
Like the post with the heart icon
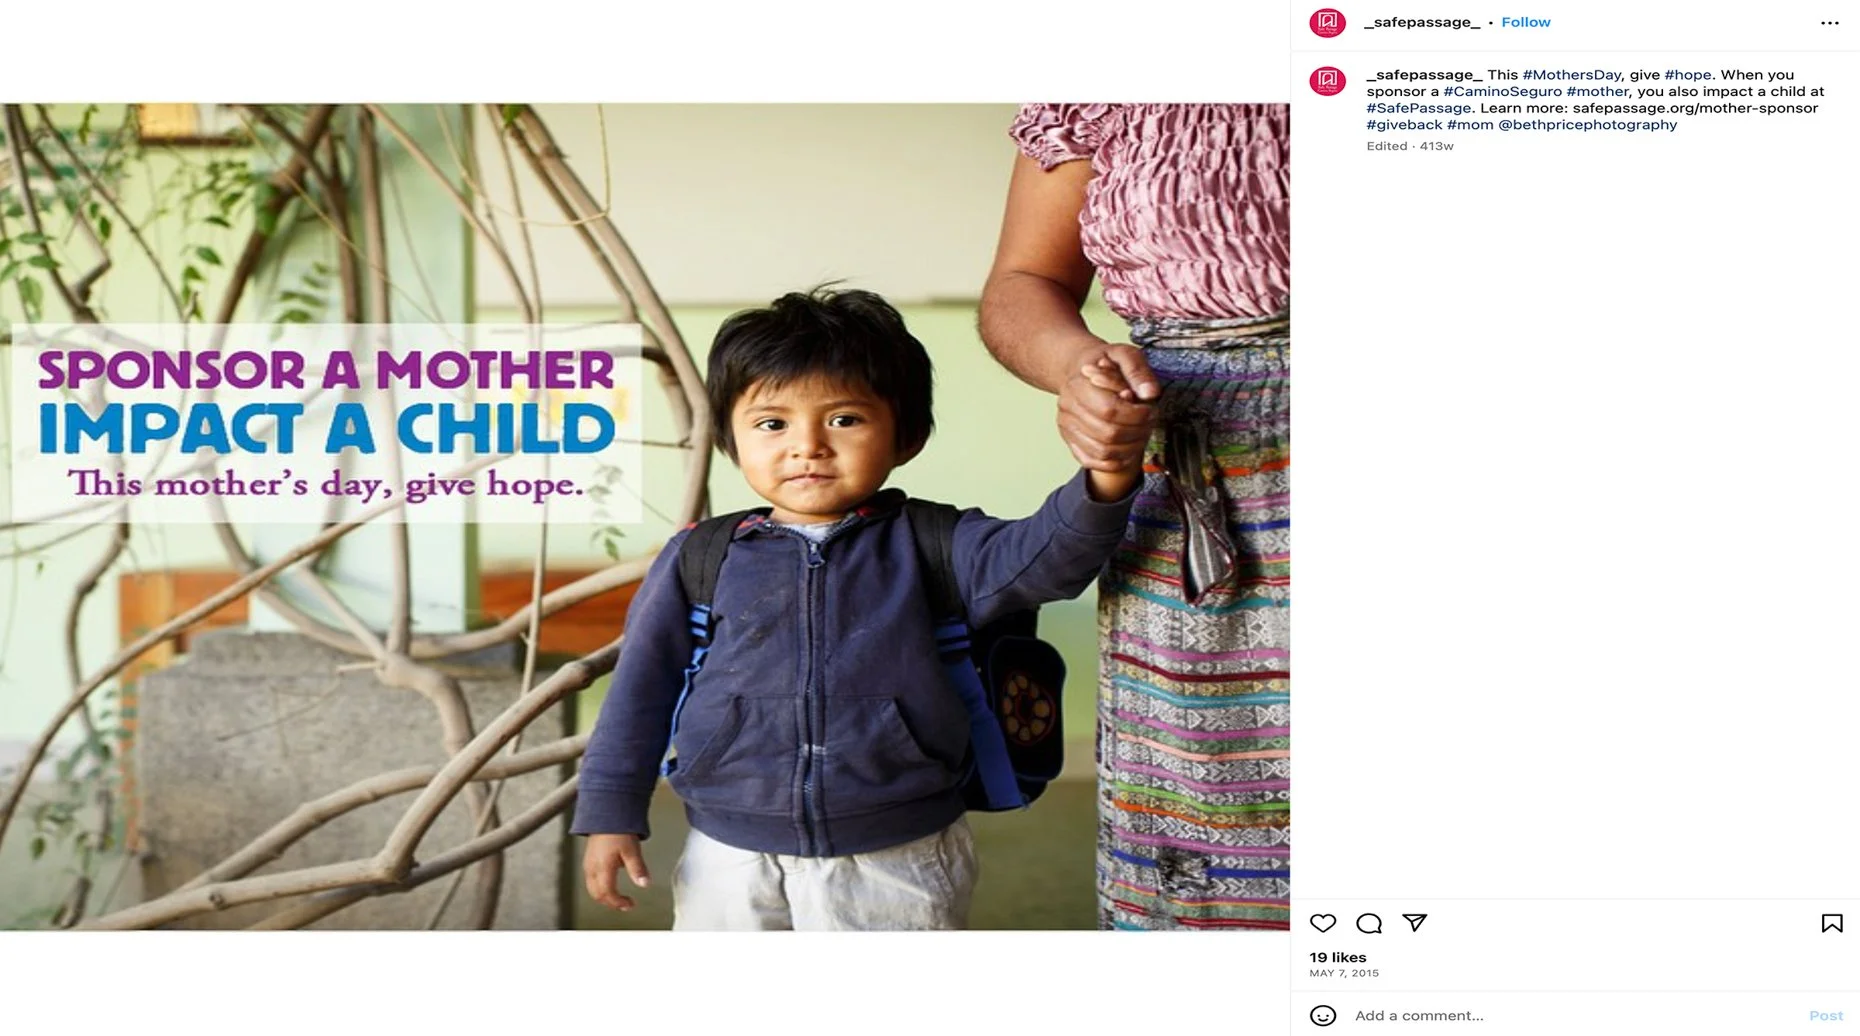click(1323, 923)
